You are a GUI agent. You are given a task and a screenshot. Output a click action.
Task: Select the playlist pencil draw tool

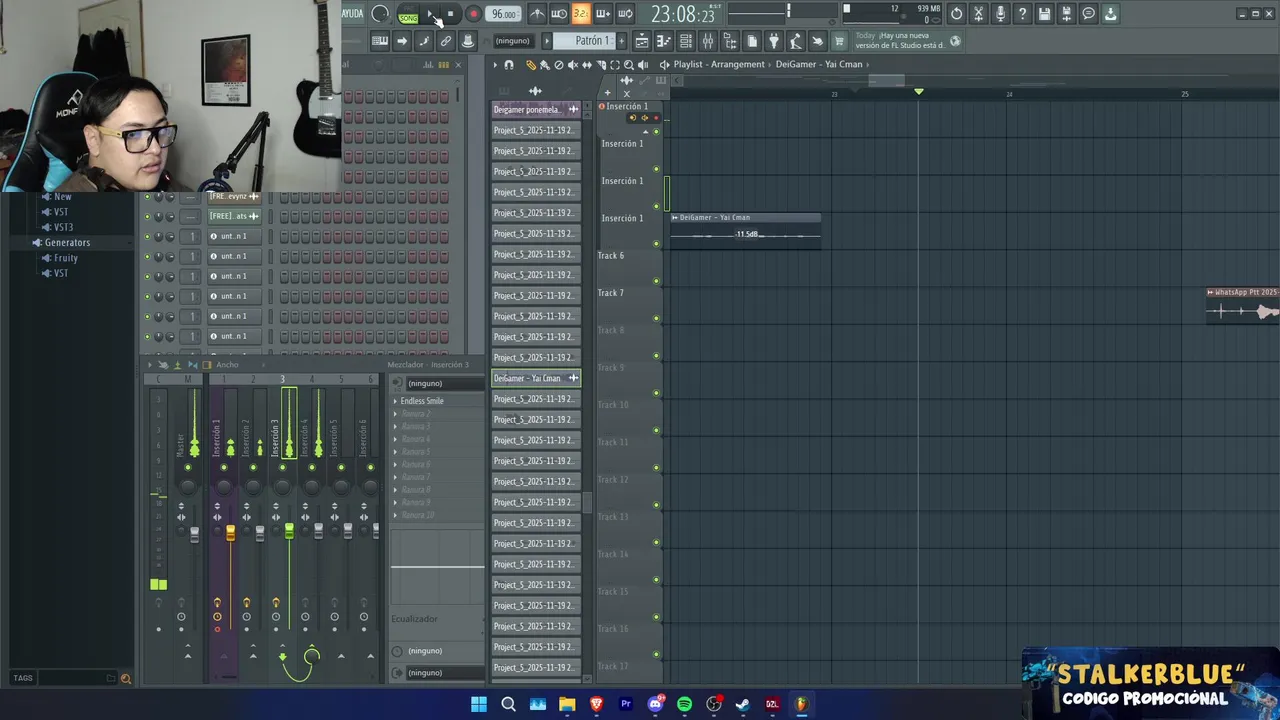(531, 64)
